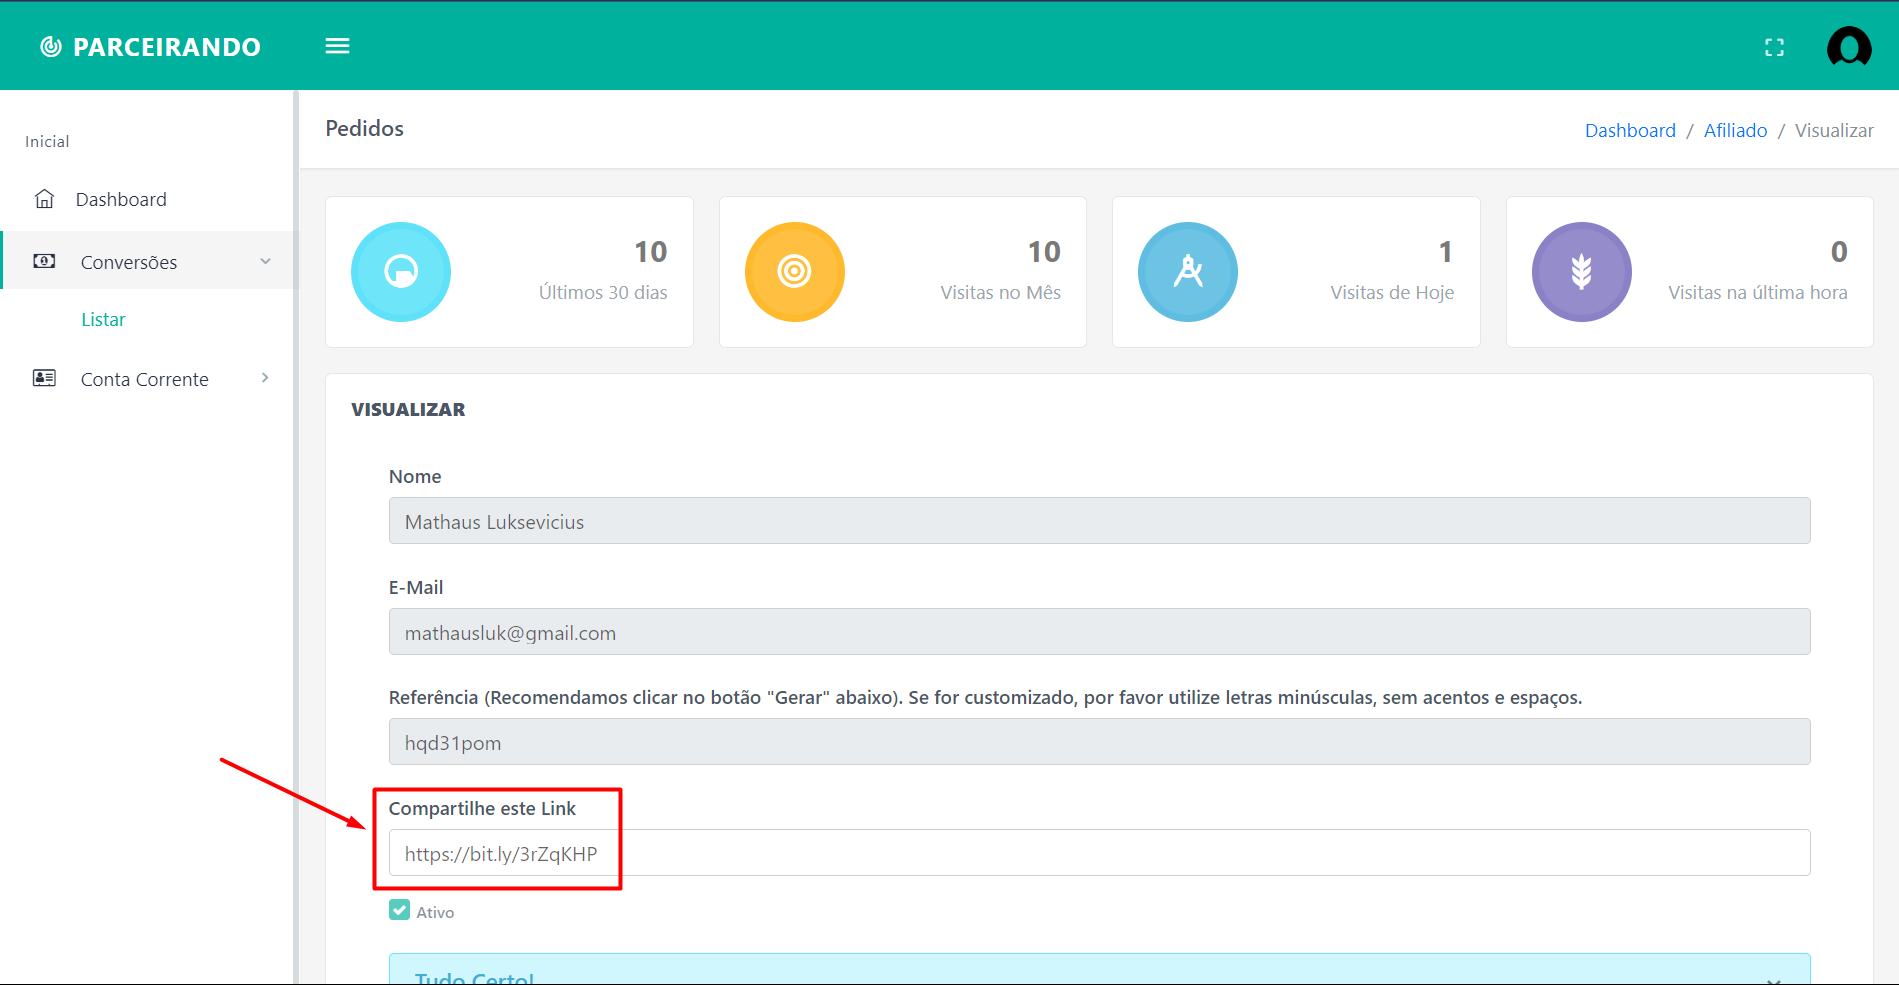Uncheck the Ativo checkbox
This screenshot has width=1899, height=985.
pyautogui.click(x=400, y=910)
